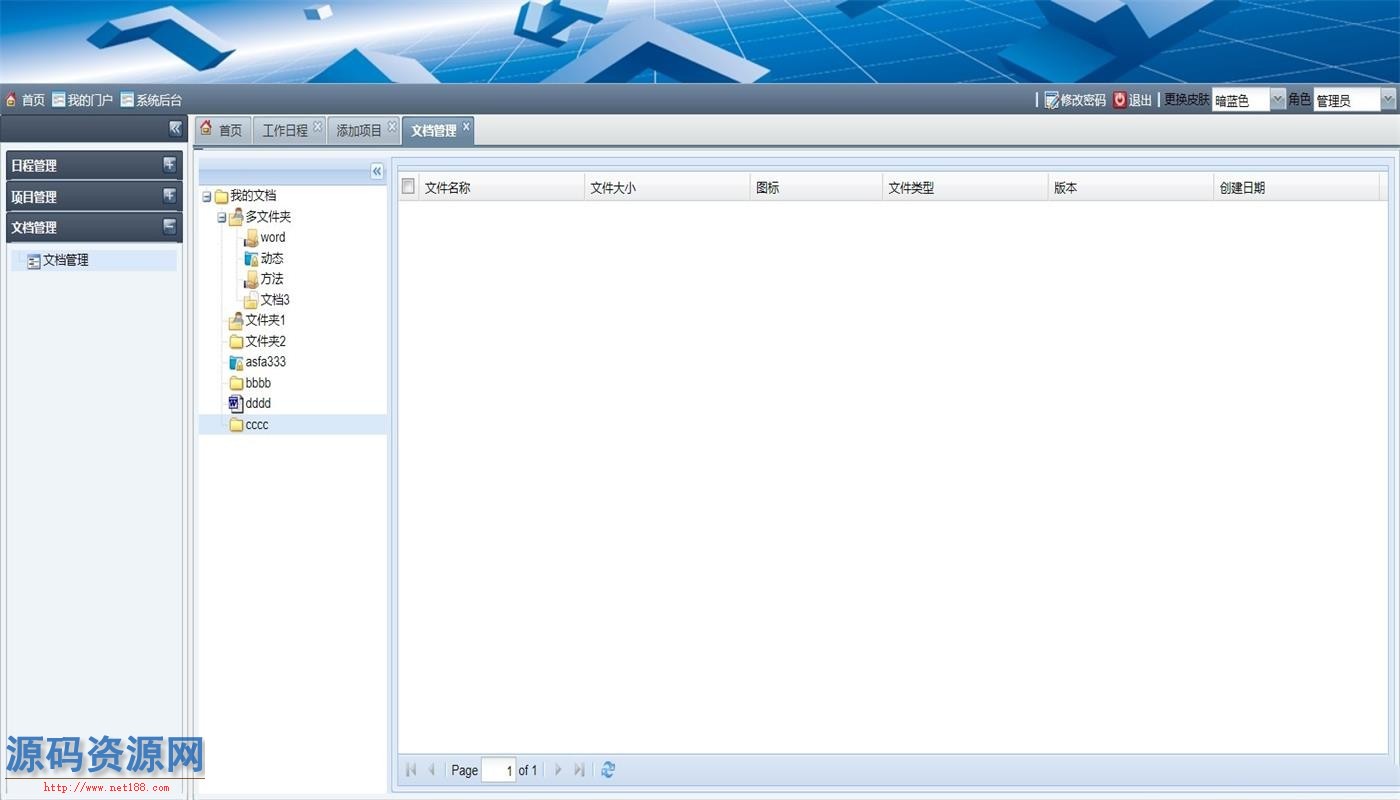Open 系统后台 in the top bar
The height and width of the screenshot is (800, 1400).
159,100
